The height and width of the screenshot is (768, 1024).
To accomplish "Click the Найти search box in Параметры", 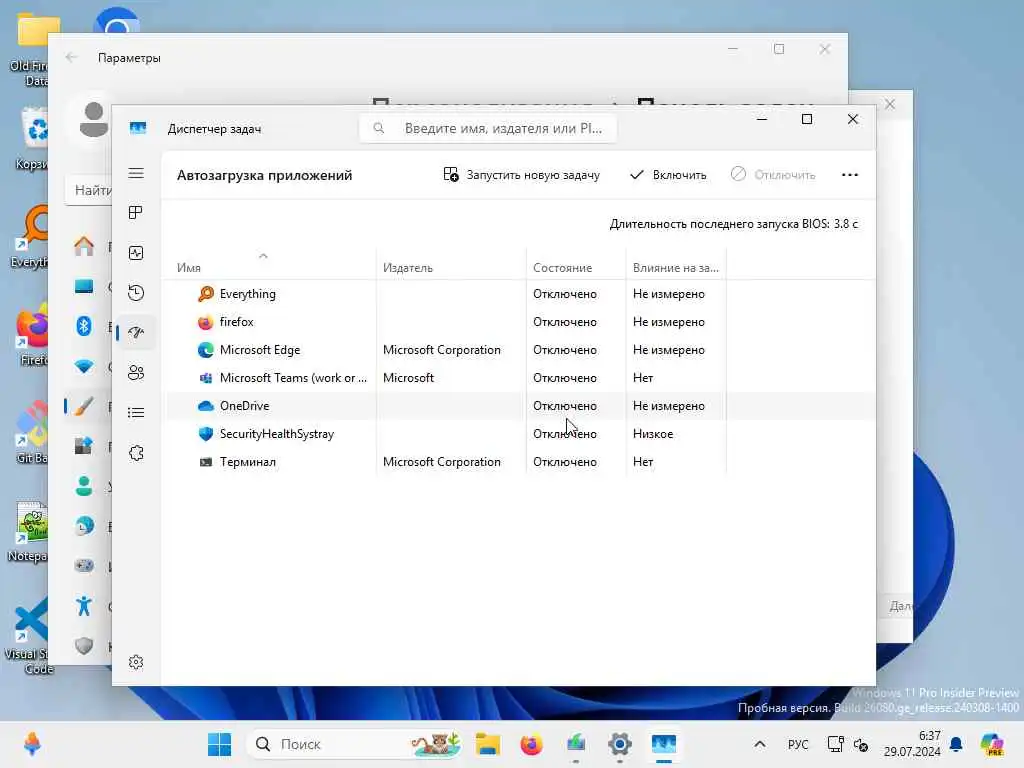I will tap(89, 191).
